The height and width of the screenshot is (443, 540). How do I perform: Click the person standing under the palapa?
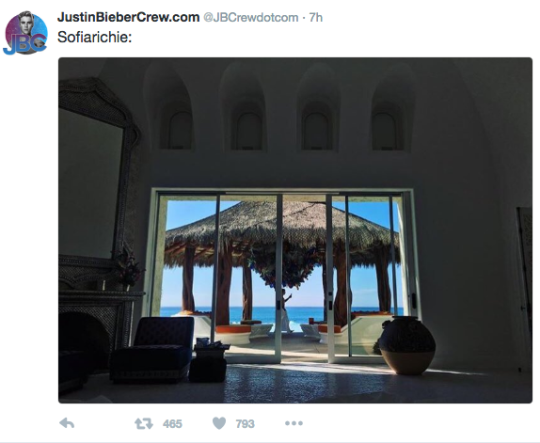pos(285,310)
